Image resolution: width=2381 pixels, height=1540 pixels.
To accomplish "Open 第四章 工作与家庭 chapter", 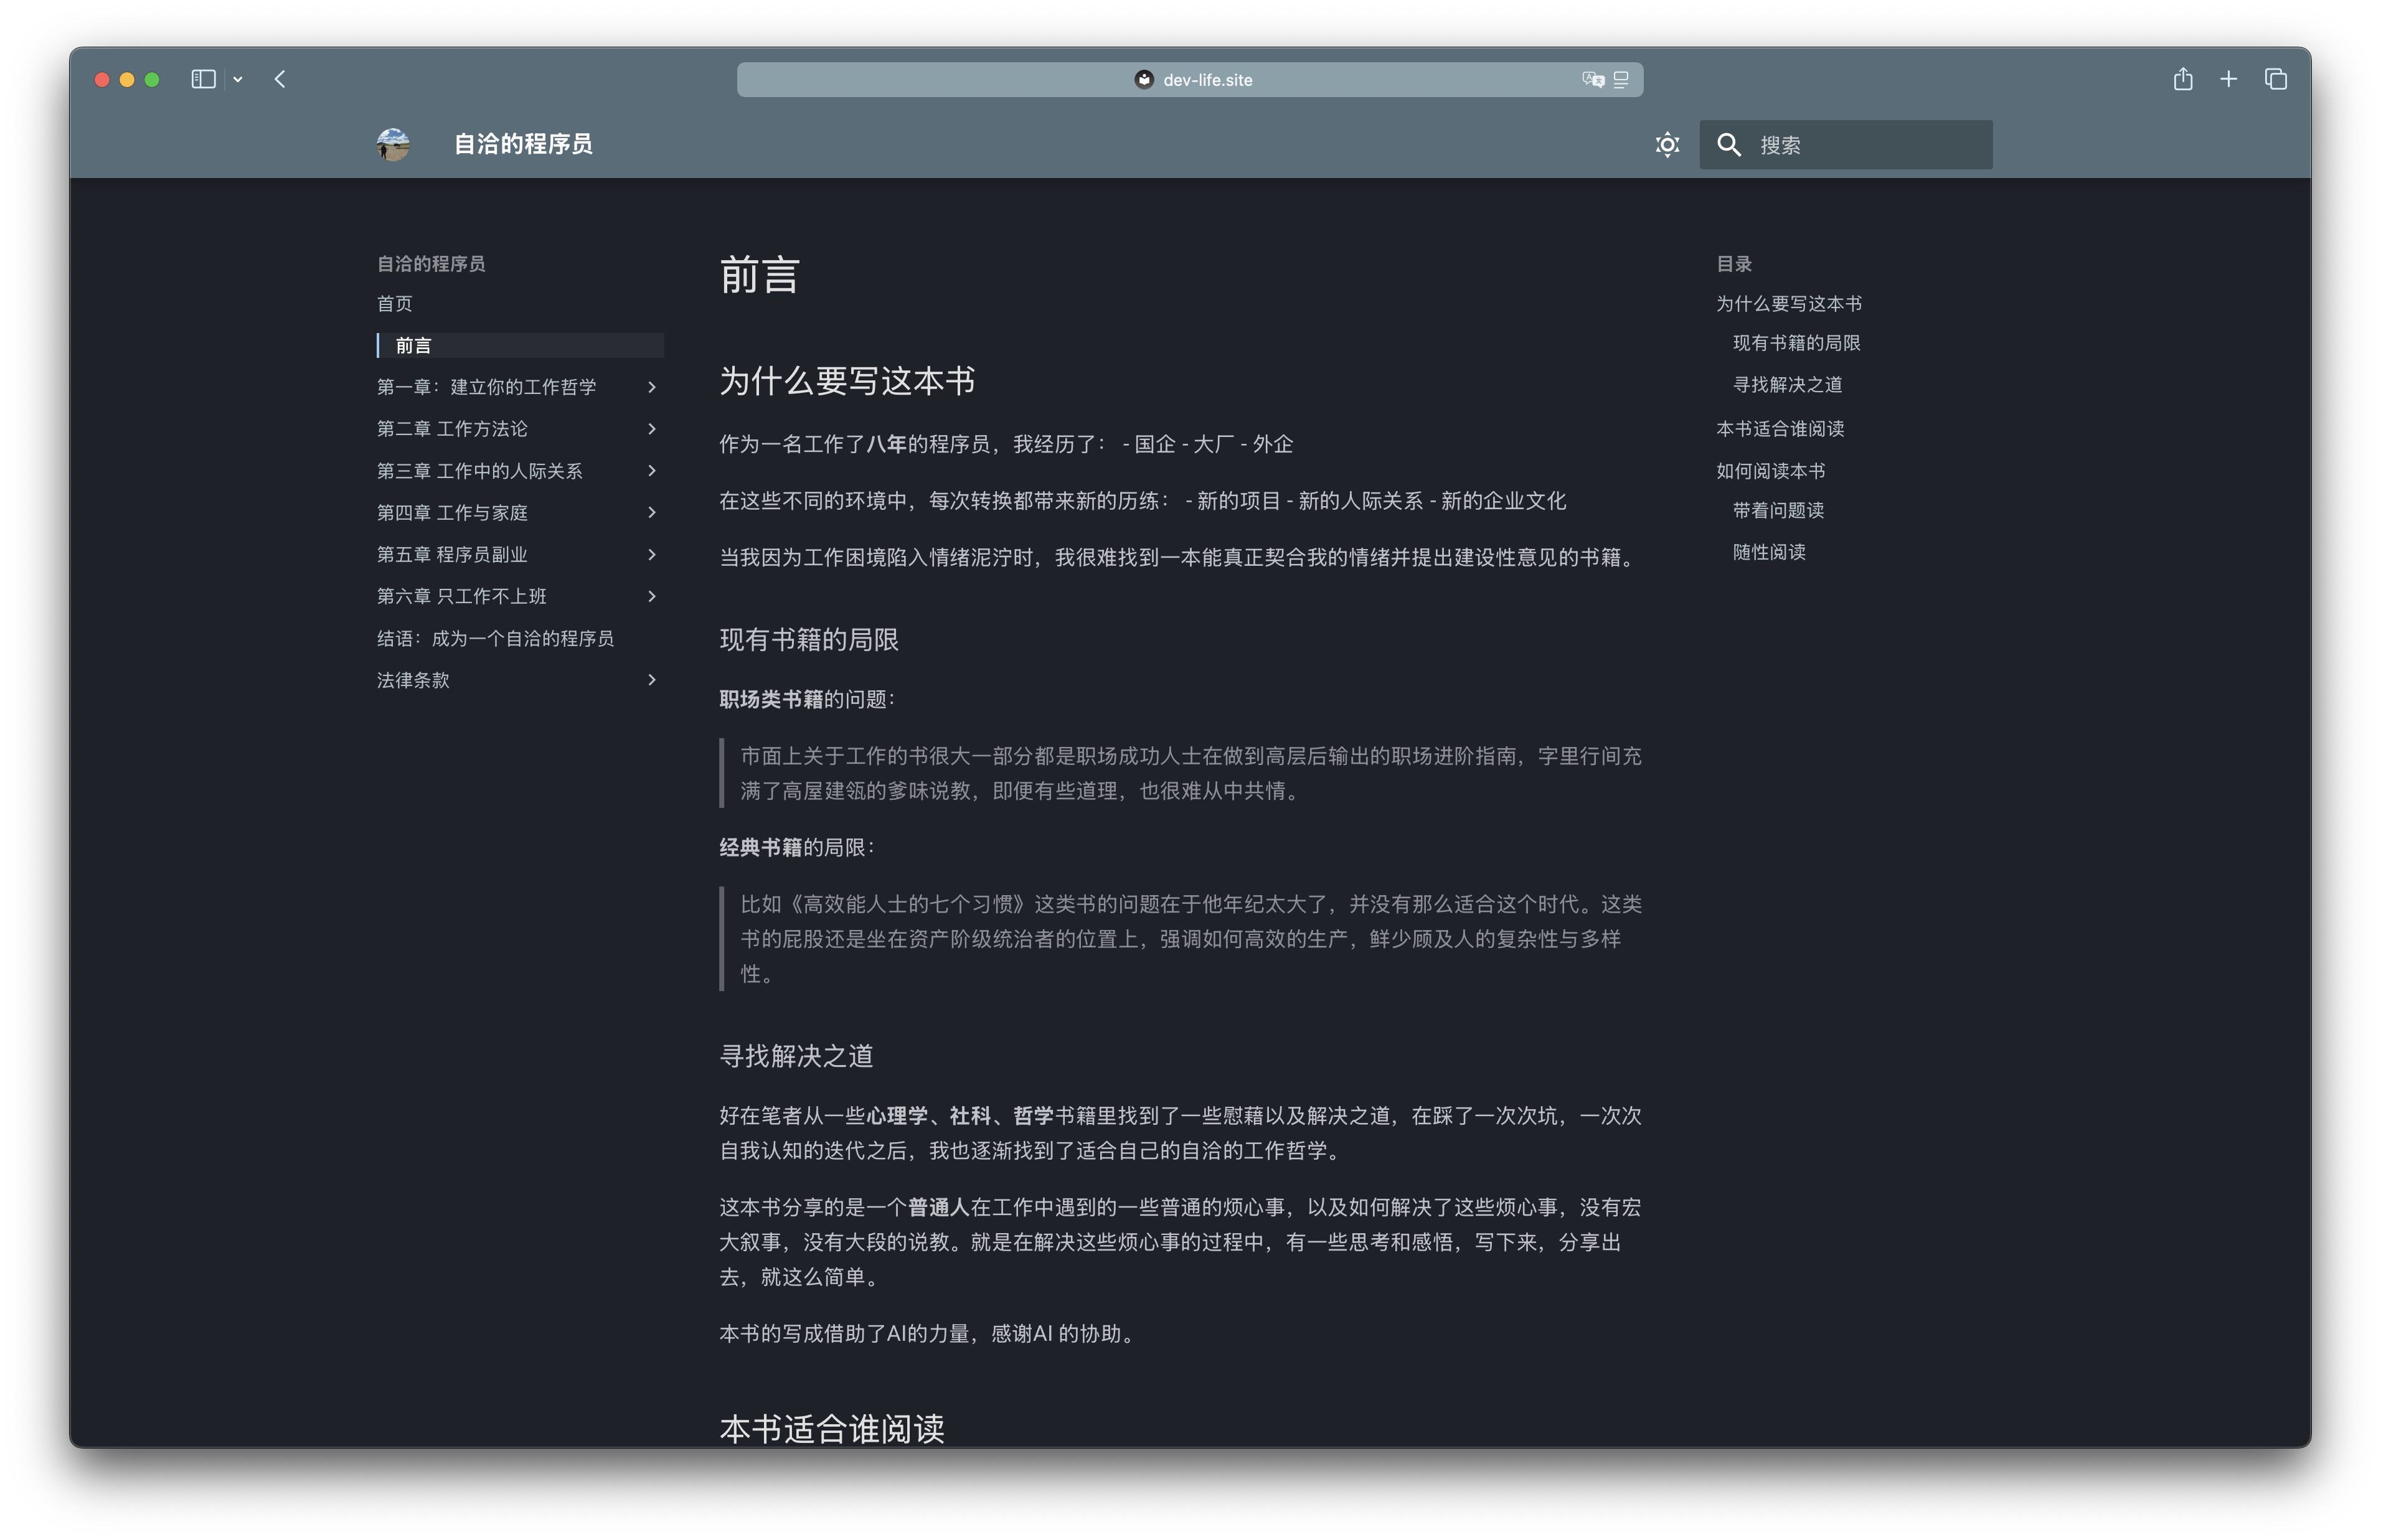I will click(x=452, y=512).
